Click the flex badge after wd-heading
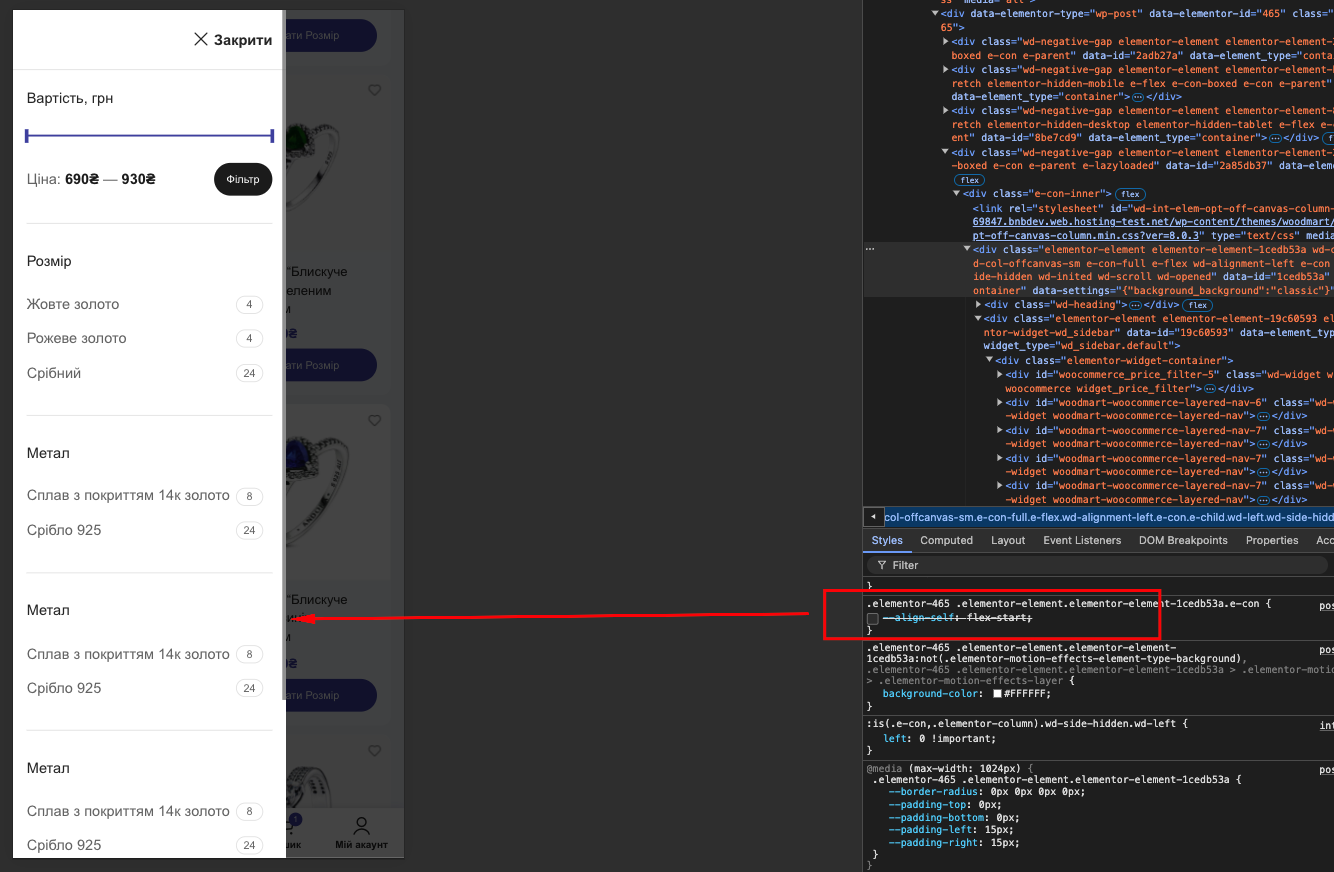 [x=1197, y=305]
